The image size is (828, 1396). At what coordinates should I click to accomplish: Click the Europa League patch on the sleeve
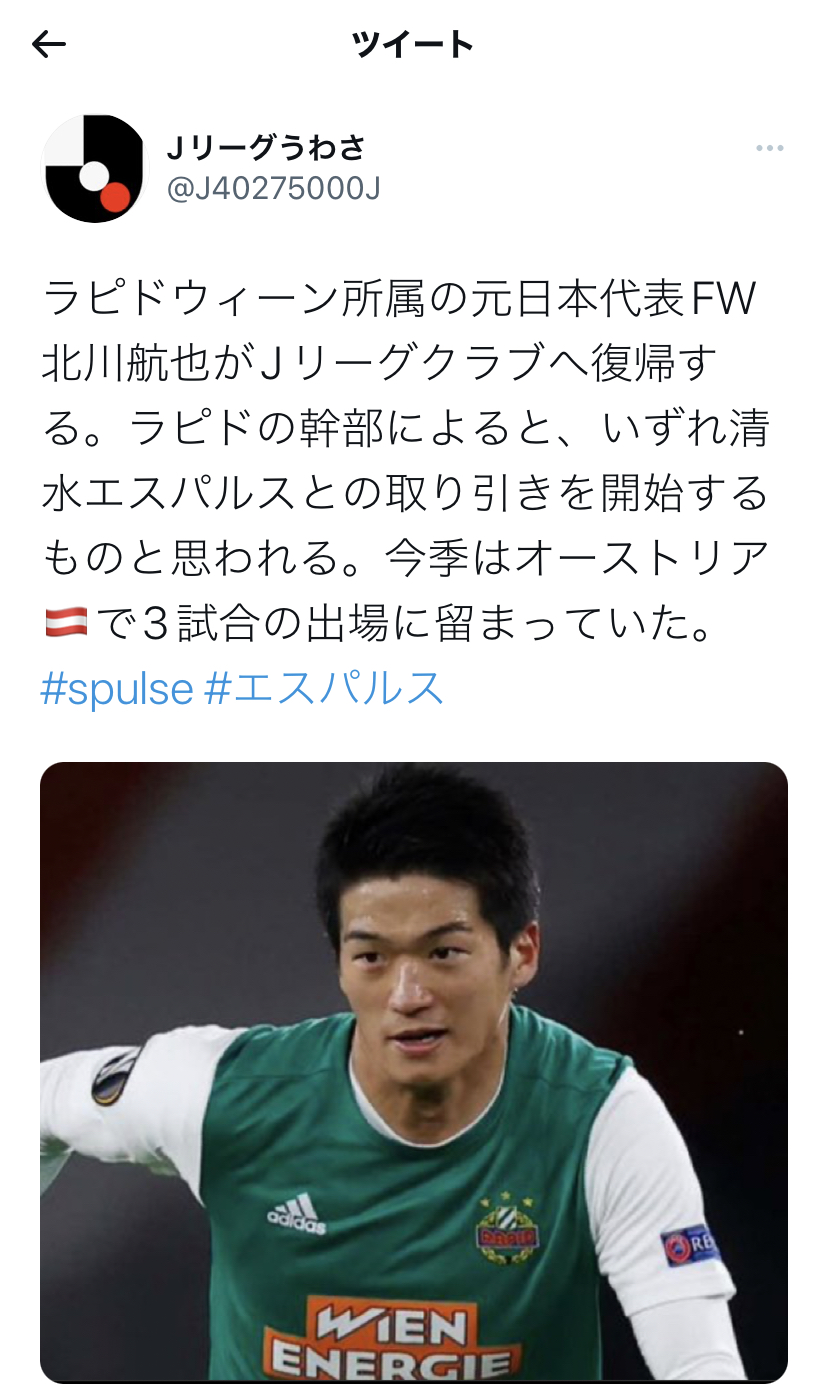tap(113, 1075)
